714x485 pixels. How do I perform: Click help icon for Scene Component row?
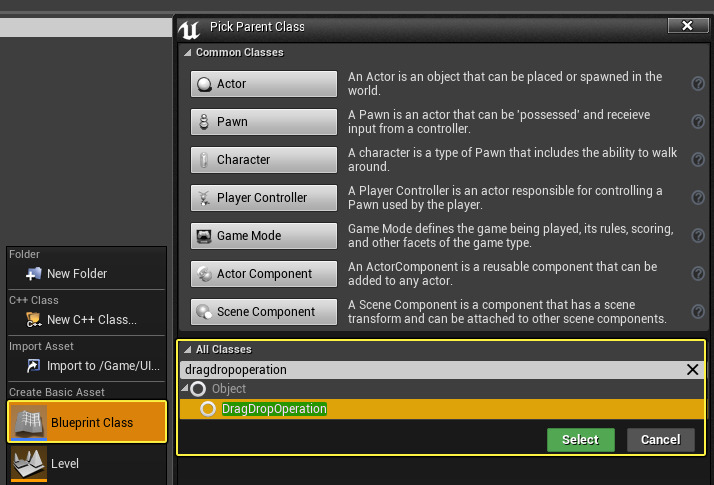point(698,312)
